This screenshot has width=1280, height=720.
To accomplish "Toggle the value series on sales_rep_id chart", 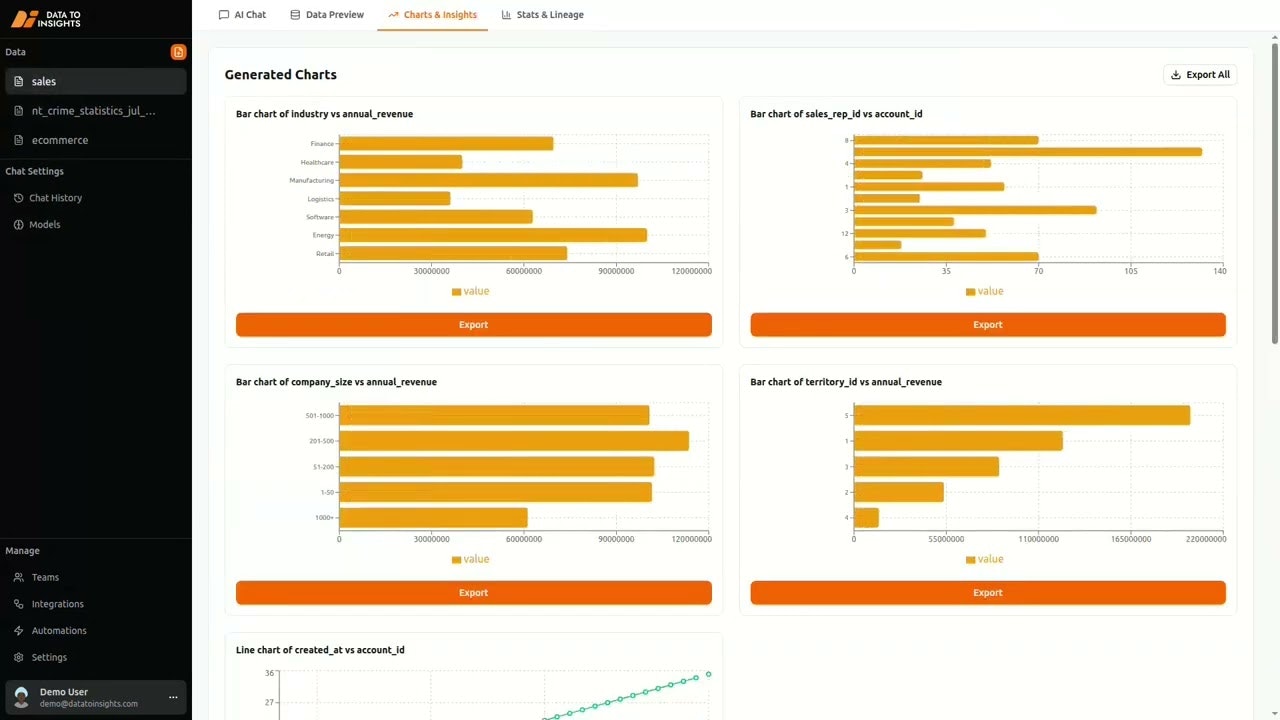I will click(984, 291).
